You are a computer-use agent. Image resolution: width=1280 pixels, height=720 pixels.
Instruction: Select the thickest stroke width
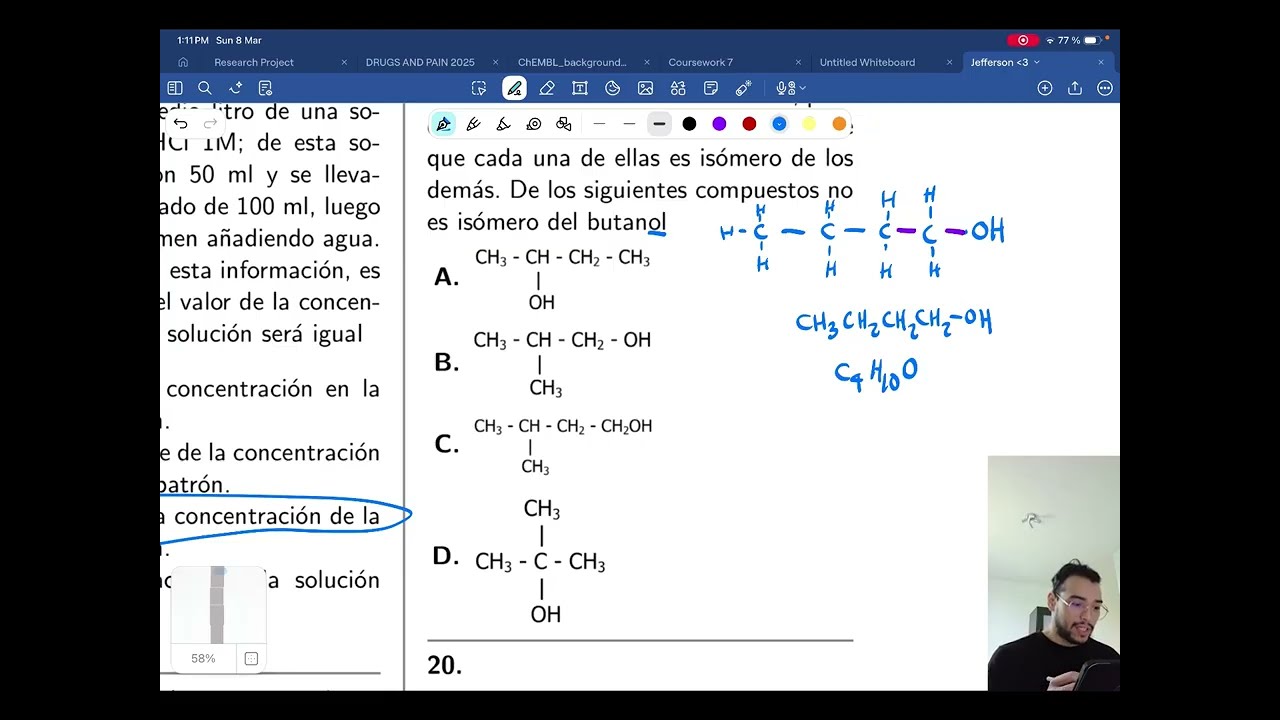tap(659, 124)
